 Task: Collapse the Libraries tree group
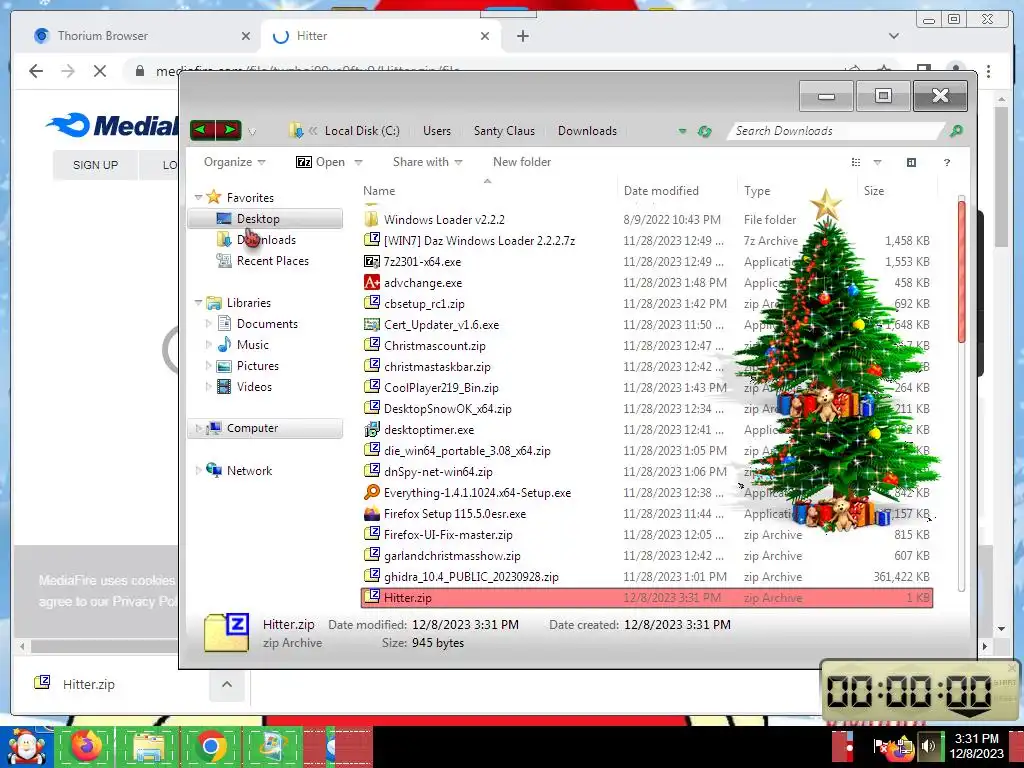pos(198,302)
